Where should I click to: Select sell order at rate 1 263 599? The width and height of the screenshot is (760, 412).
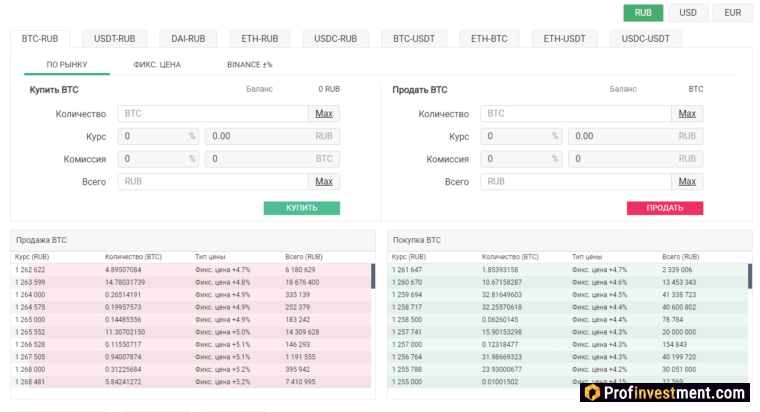coord(191,283)
